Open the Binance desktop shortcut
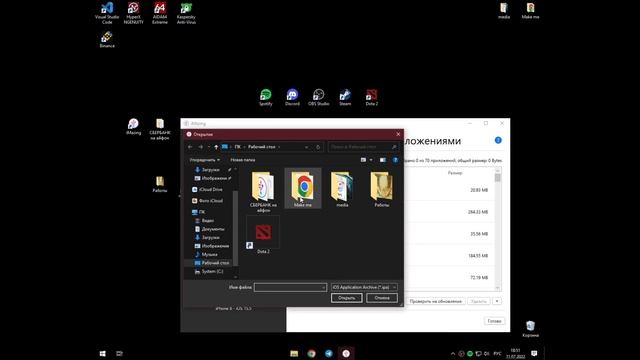 point(107,40)
